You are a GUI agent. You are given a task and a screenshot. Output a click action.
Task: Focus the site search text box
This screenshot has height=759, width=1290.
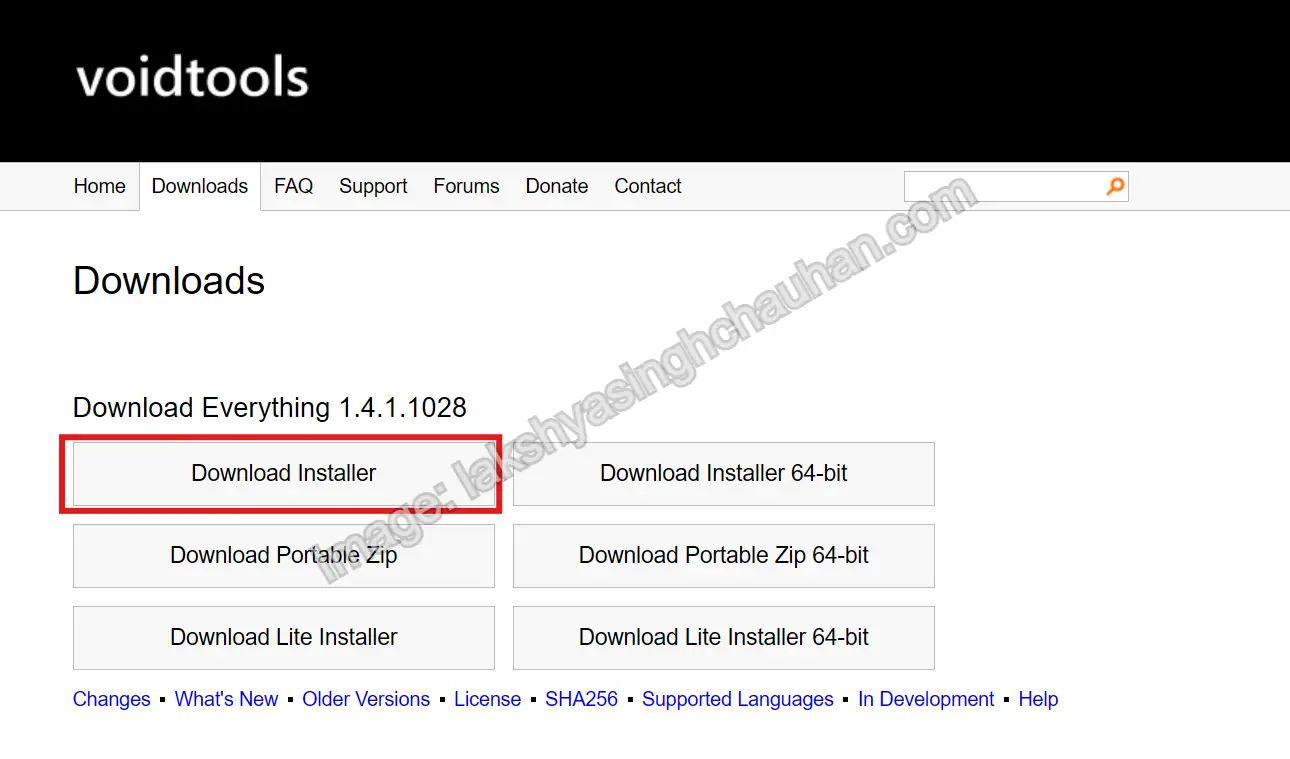[x=1005, y=186]
